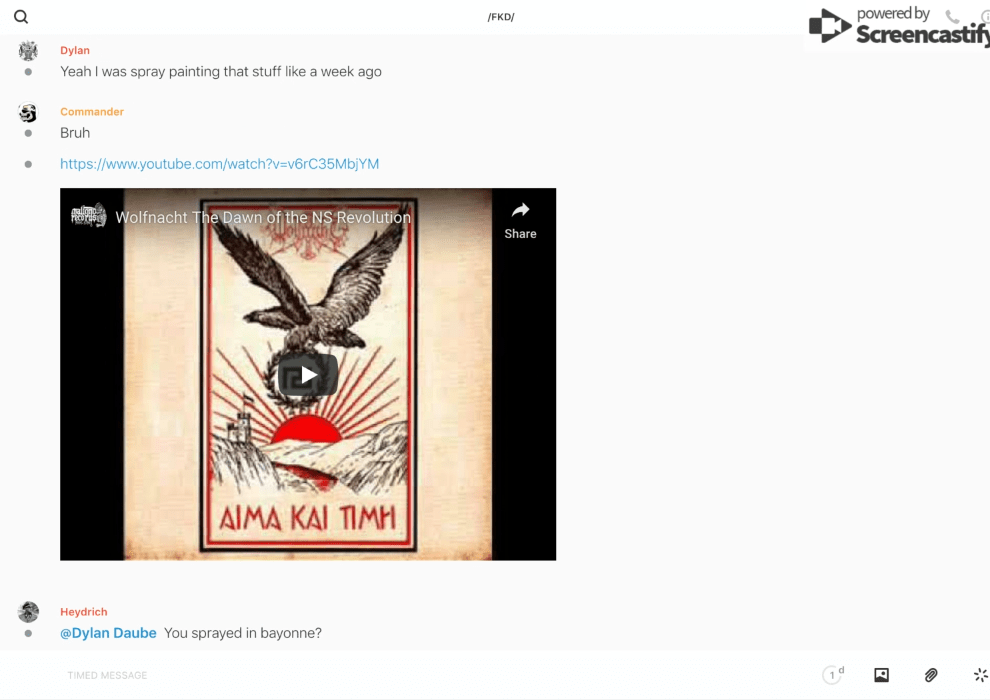
Task: Attach a file using the paperclip icon
Action: click(x=931, y=675)
